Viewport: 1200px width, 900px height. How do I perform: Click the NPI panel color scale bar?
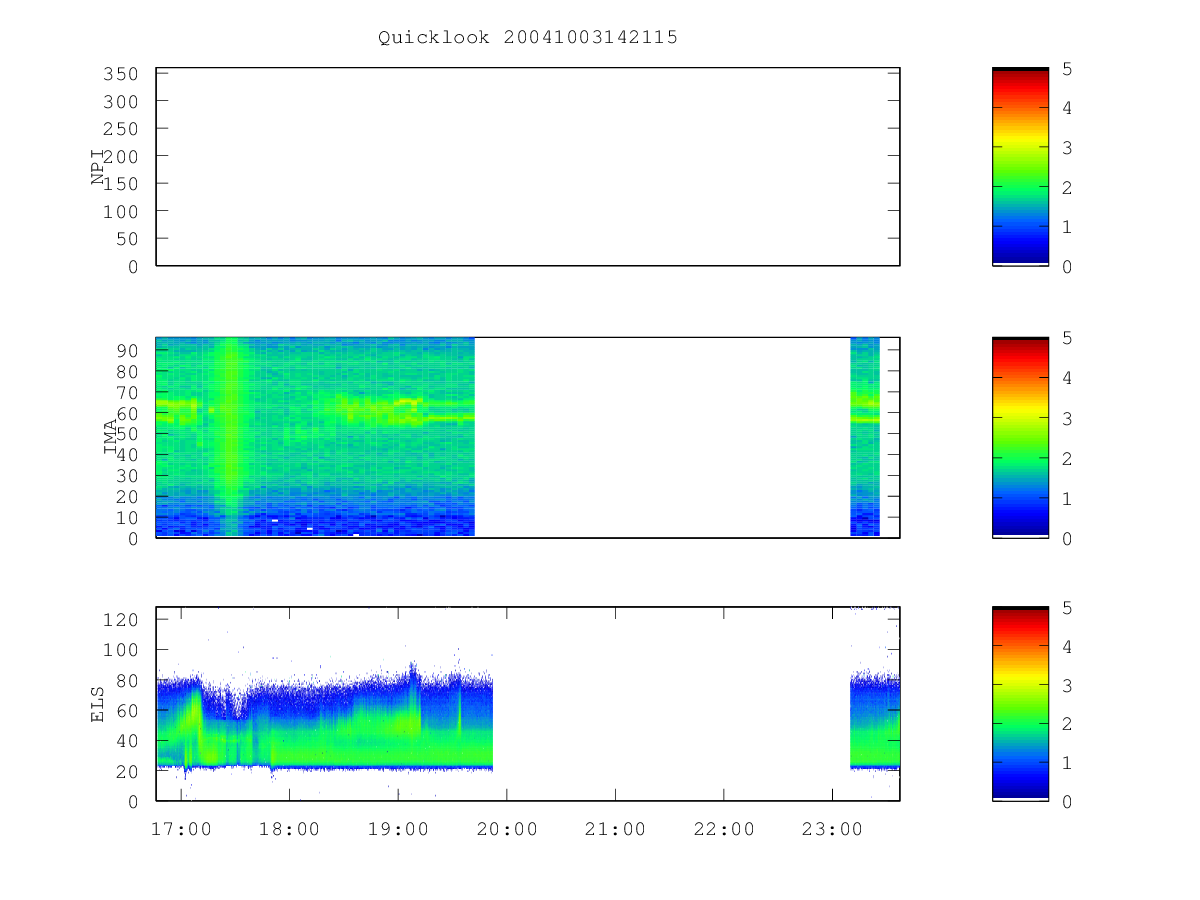click(x=1020, y=167)
